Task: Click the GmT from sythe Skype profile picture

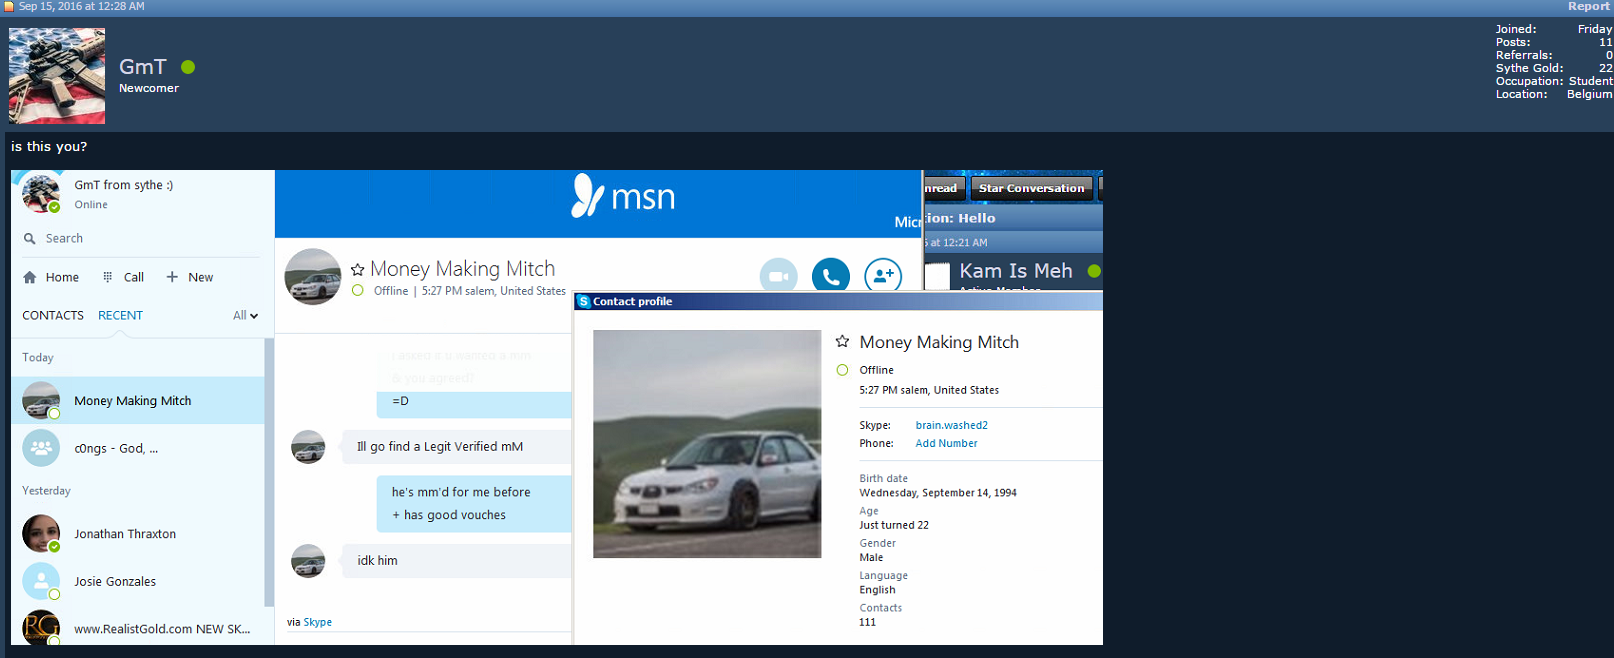Action: point(41,193)
